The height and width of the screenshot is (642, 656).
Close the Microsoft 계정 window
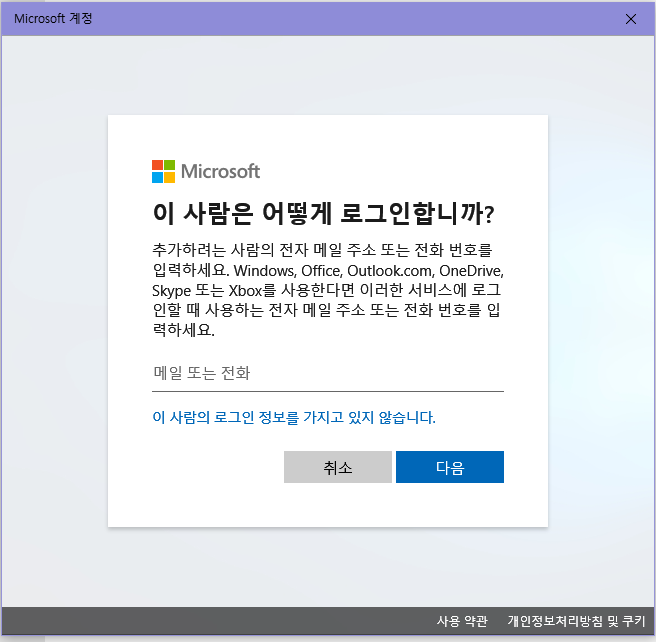[630, 19]
